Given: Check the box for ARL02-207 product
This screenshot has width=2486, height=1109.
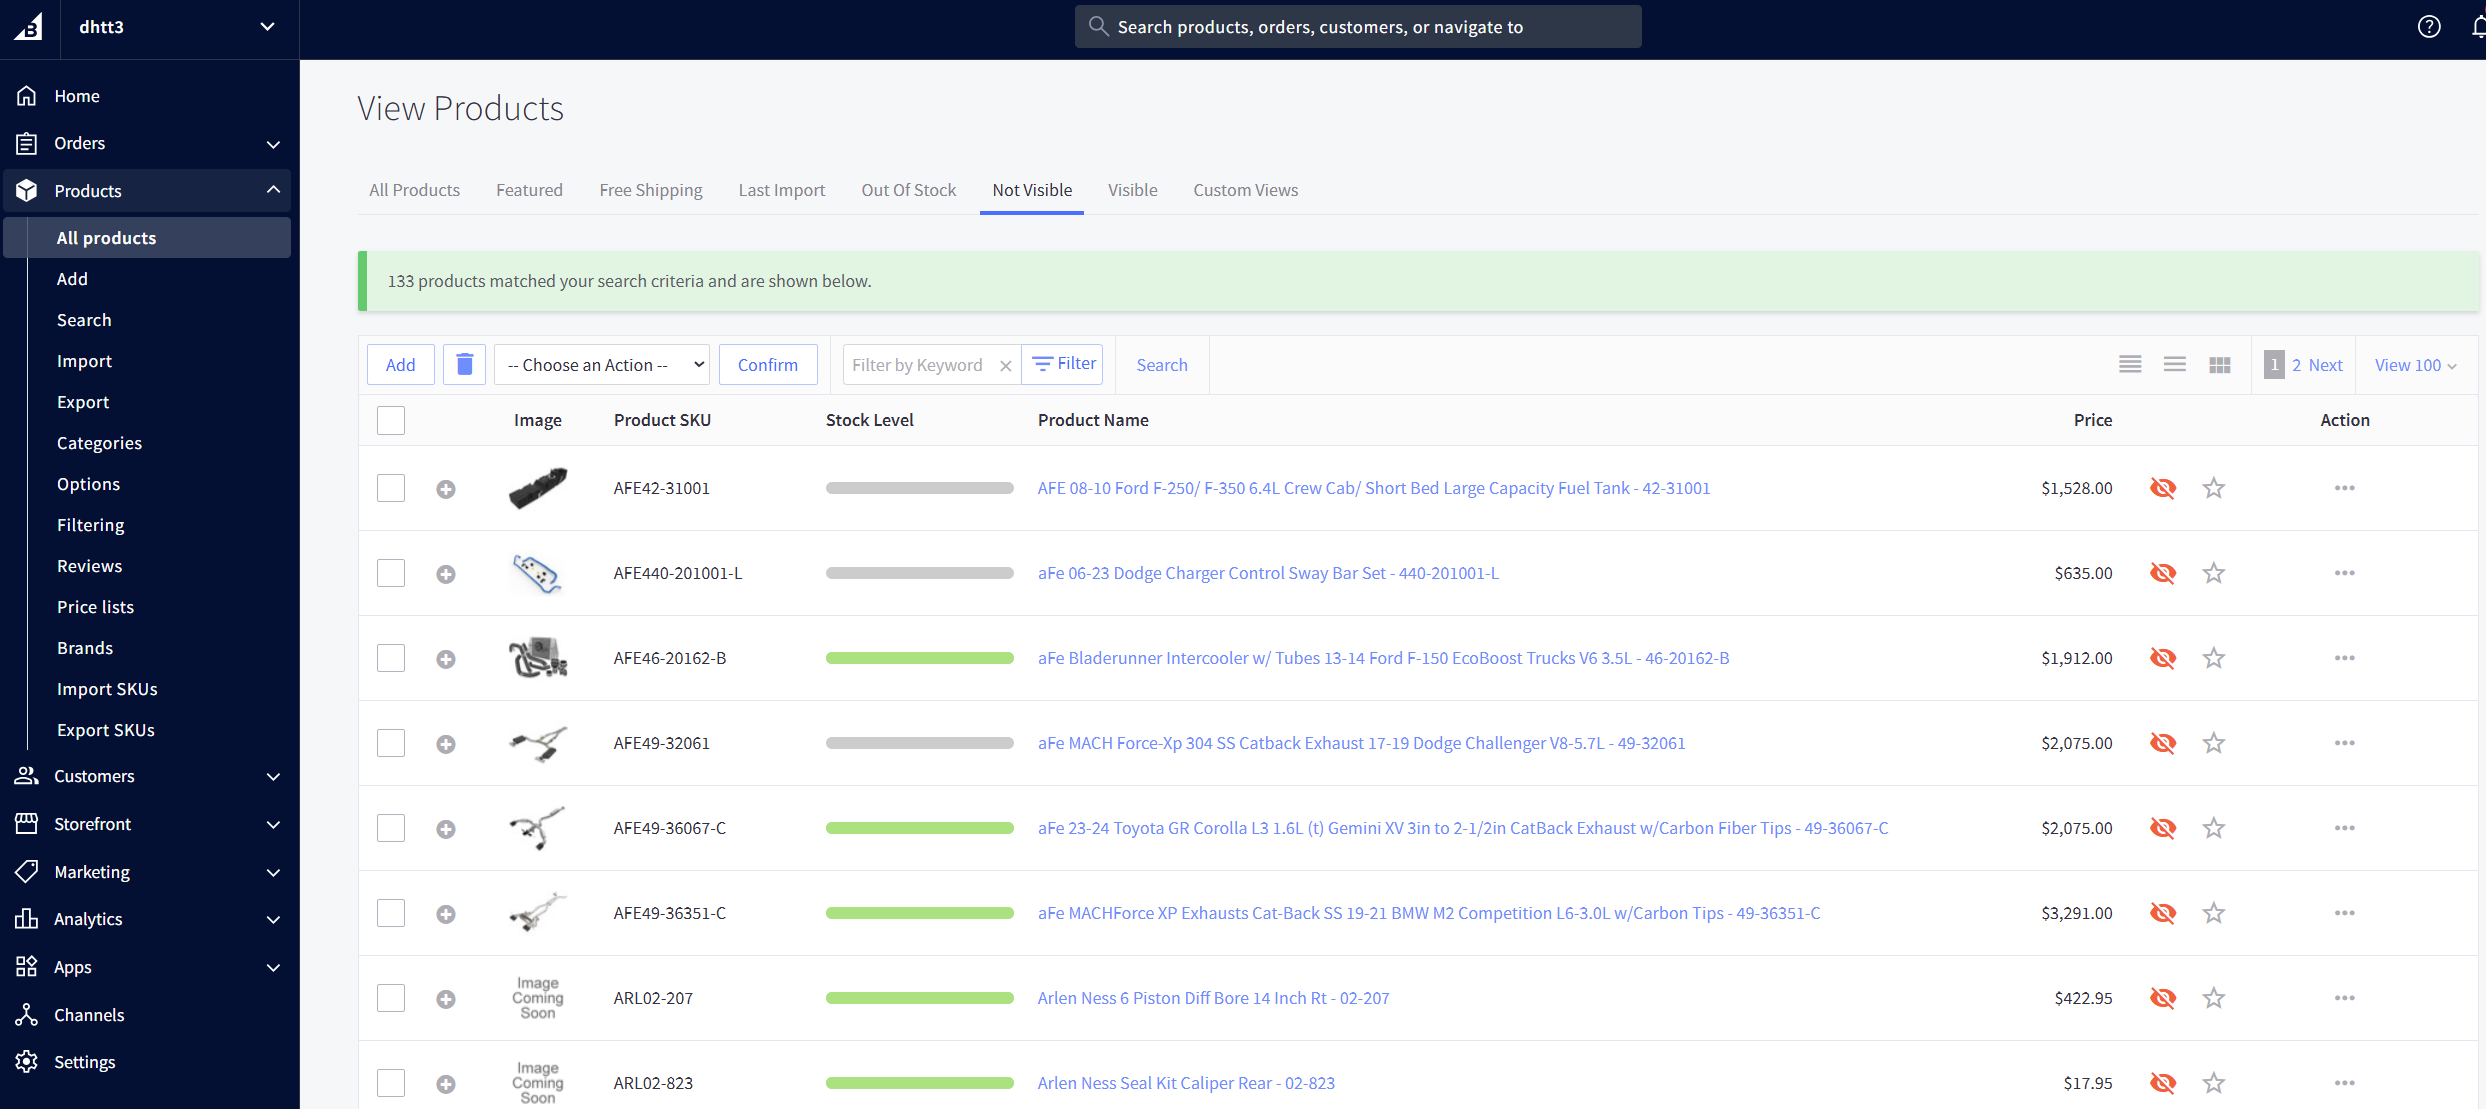Looking at the screenshot, I should point(391,998).
